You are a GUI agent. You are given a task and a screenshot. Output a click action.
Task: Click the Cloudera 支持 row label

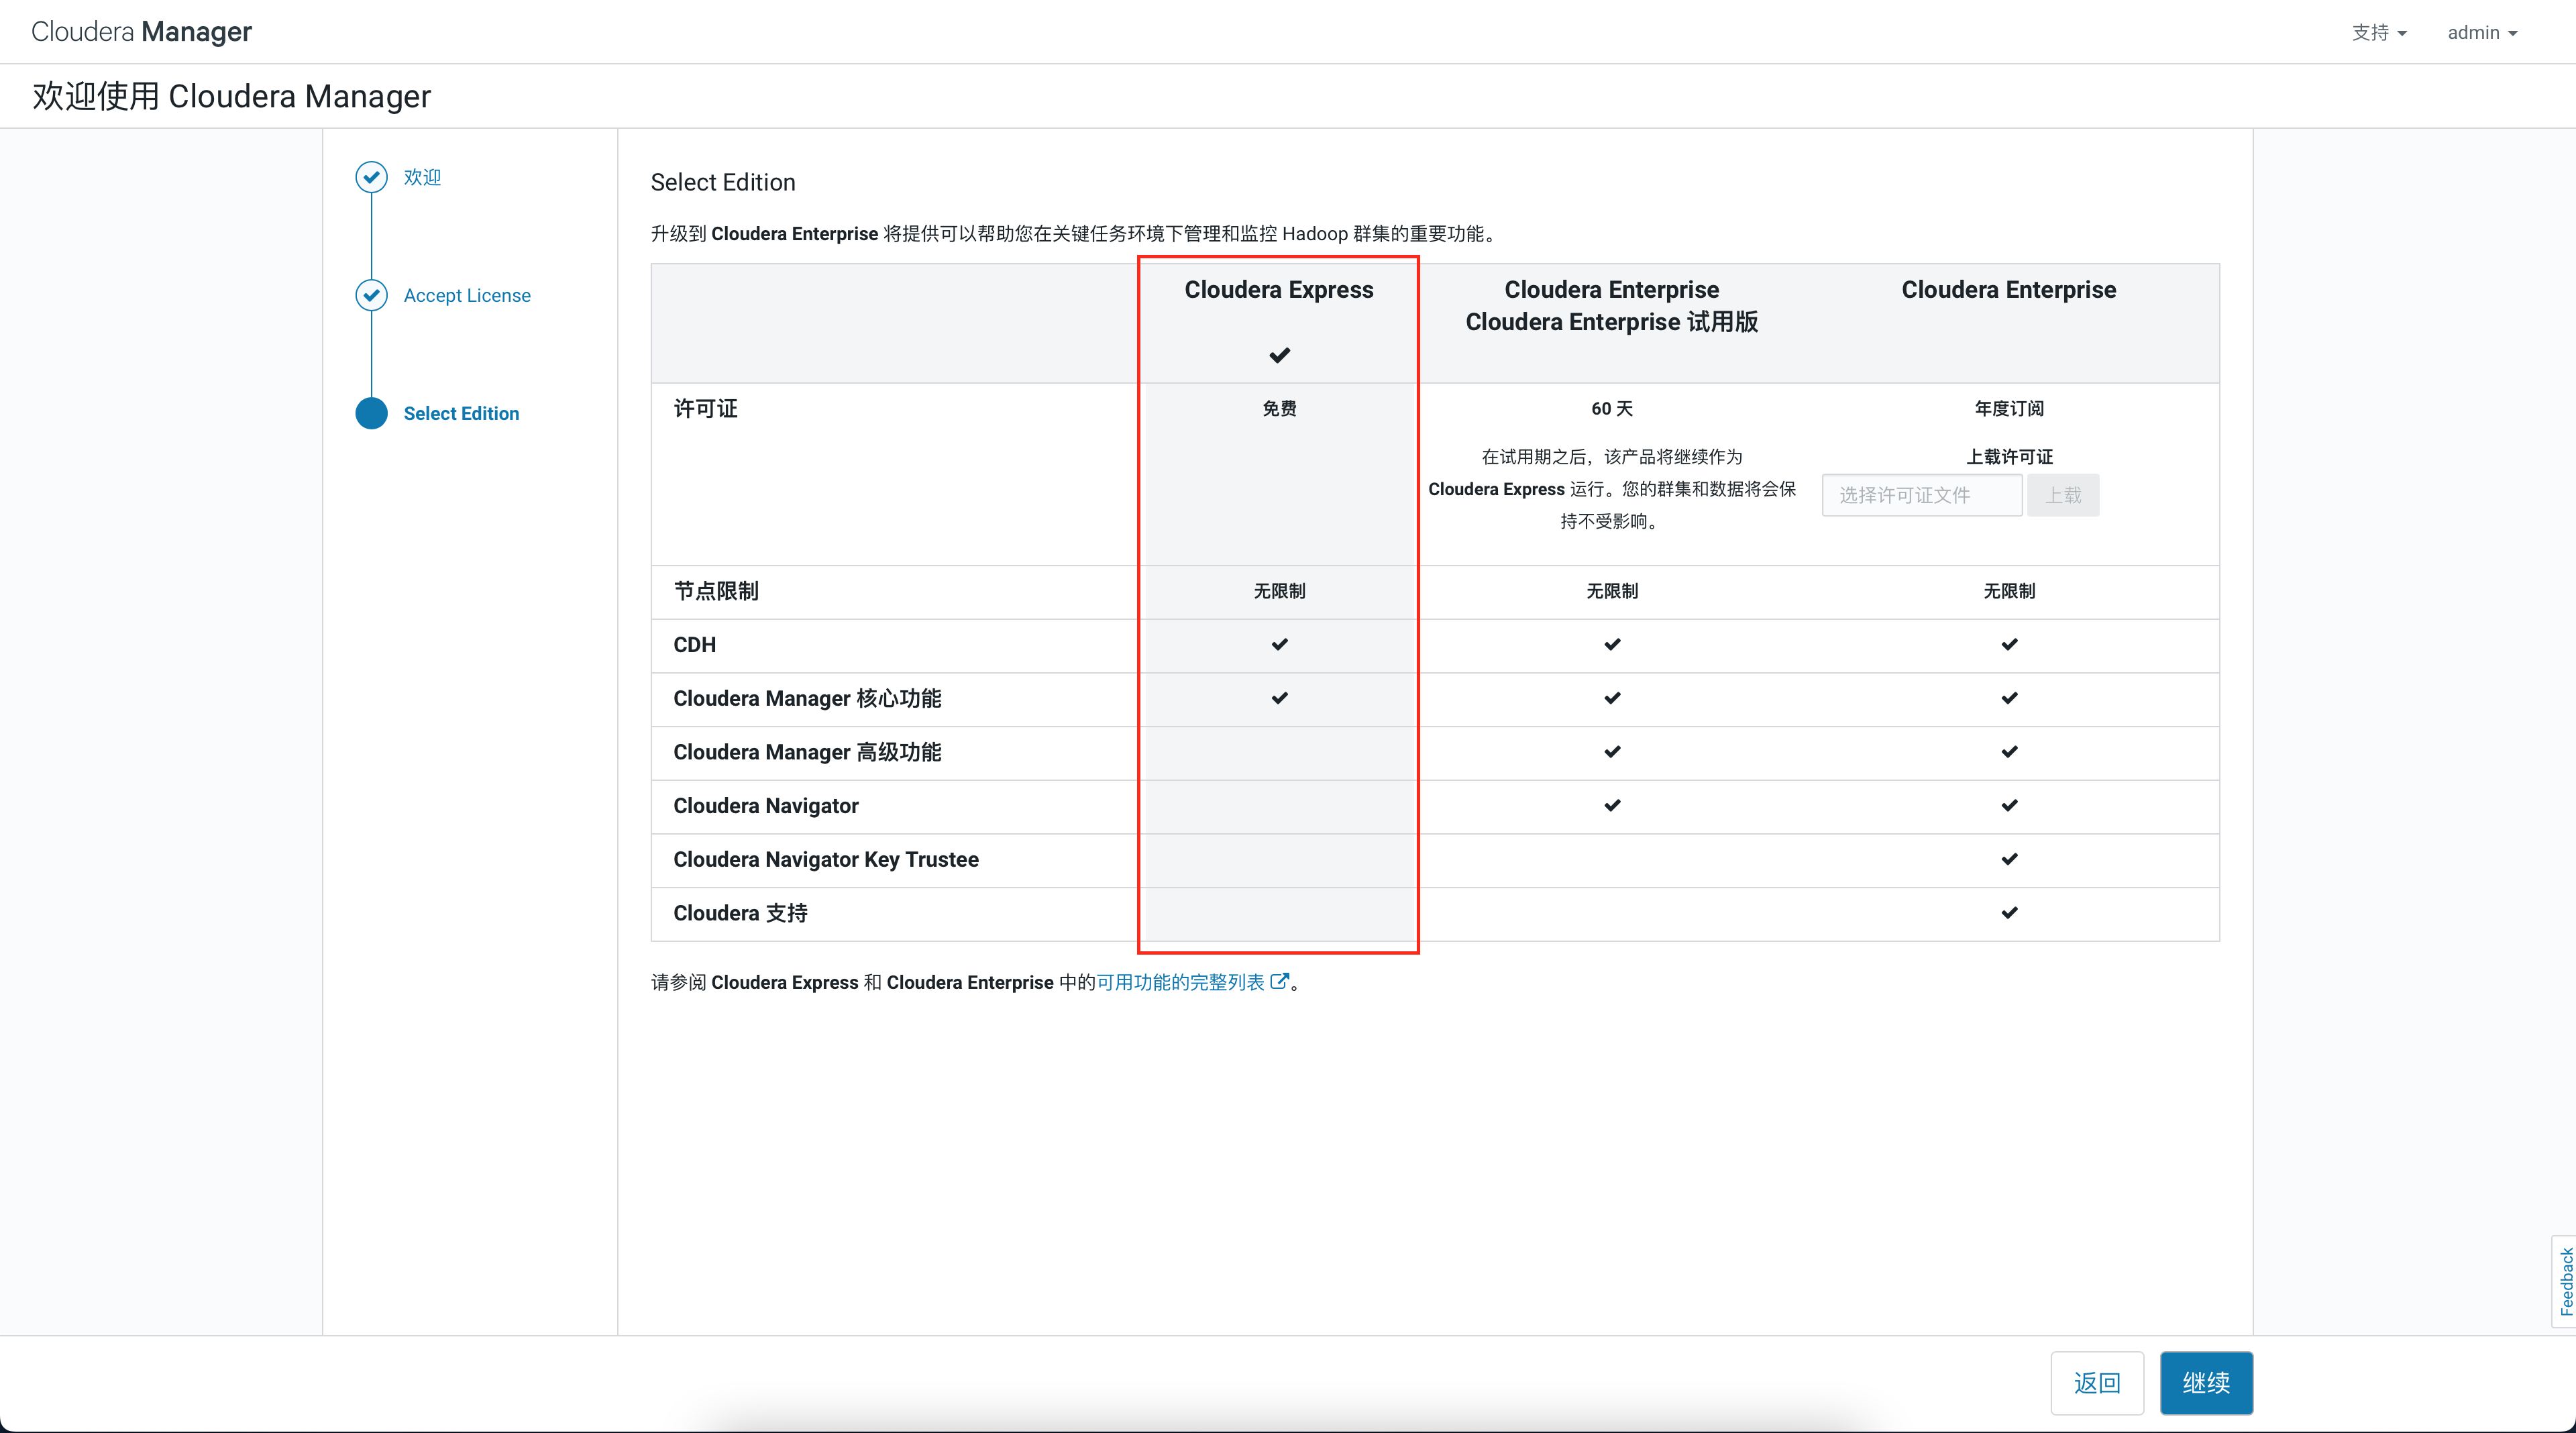pos(741,913)
